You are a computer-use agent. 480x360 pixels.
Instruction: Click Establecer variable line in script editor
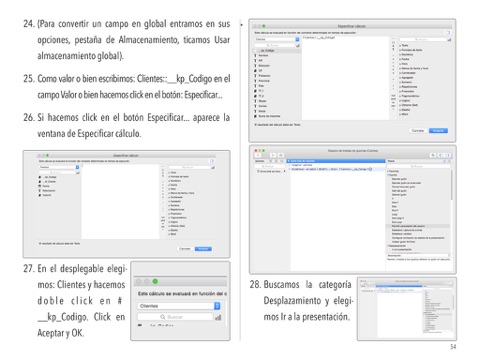point(336,169)
